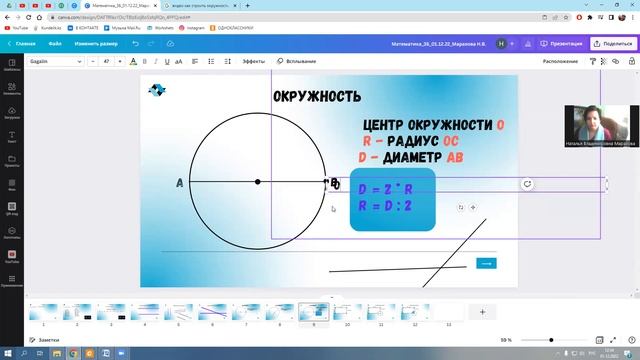Click the link icon in the toolbar

[616, 61]
